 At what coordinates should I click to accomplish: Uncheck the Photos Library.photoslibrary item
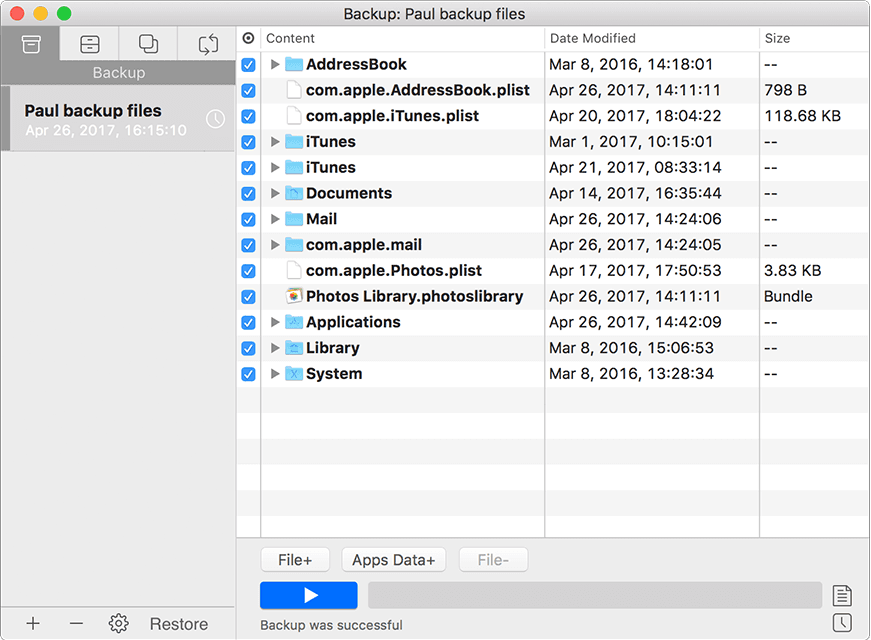(247, 296)
